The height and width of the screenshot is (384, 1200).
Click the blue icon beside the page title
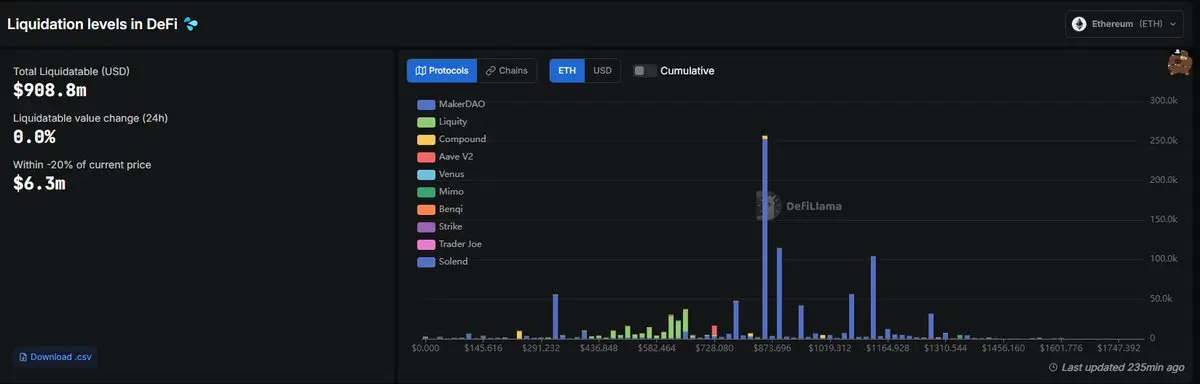191,24
